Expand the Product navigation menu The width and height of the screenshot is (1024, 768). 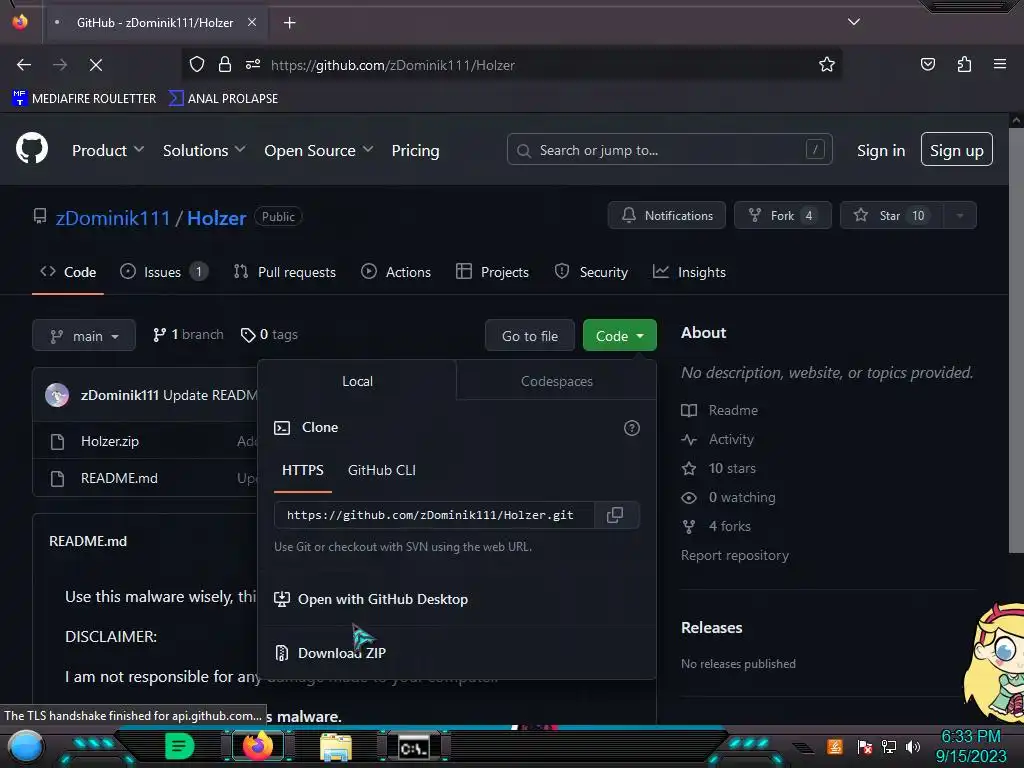click(x=108, y=150)
